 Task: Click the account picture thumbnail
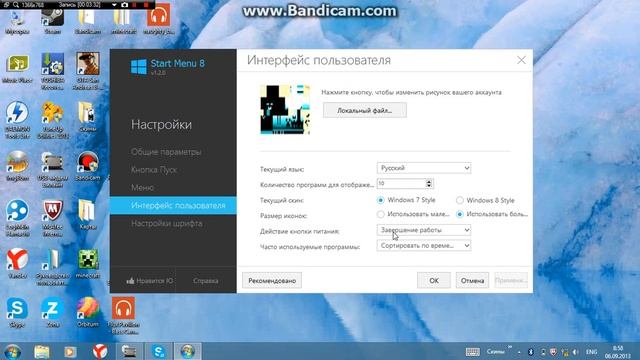[x=285, y=109]
